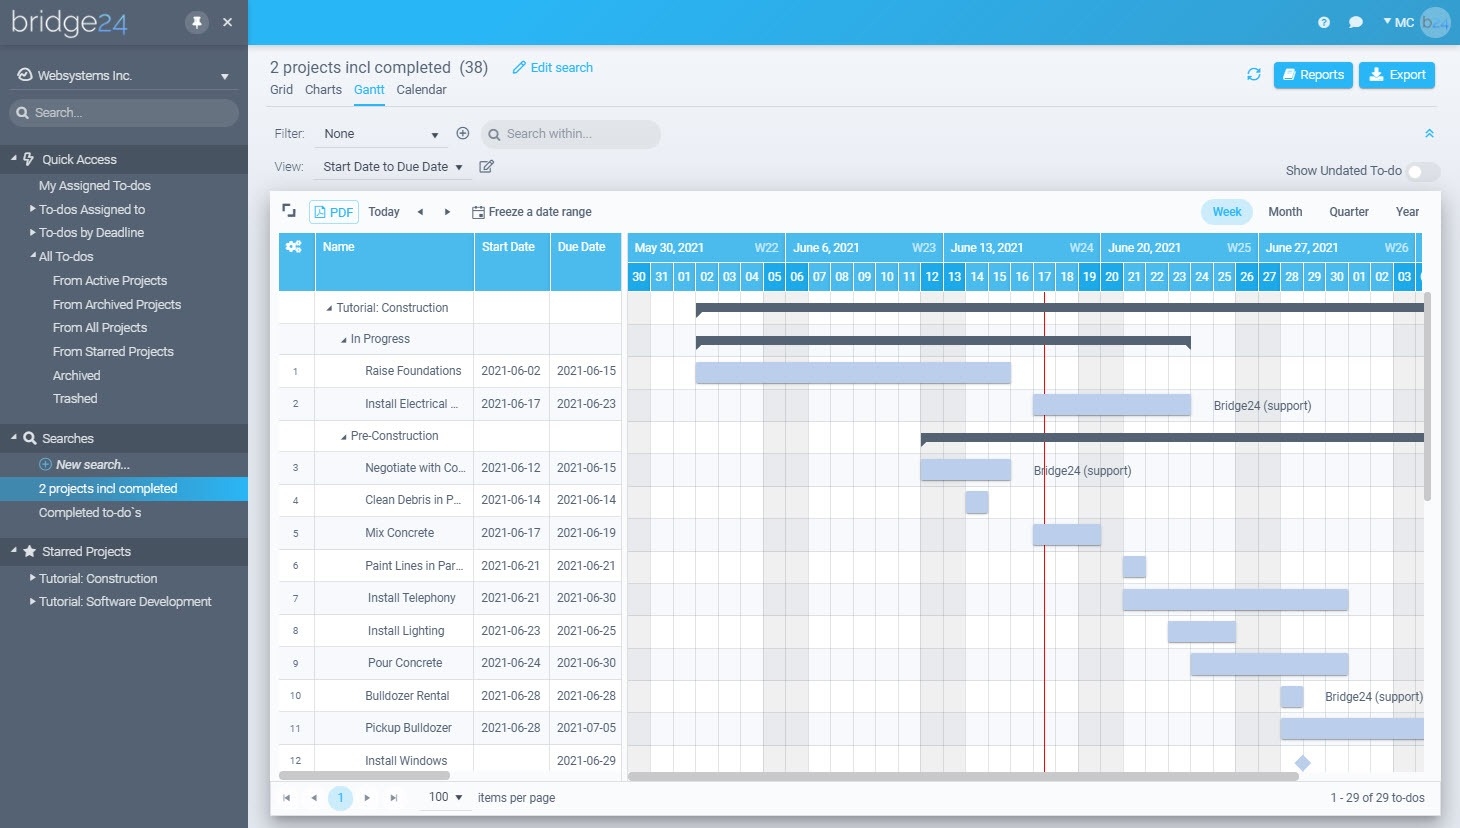The image size is (1460, 828).
Task: Open the Filter dropdown showing None
Action: click(x=380, y=133)
